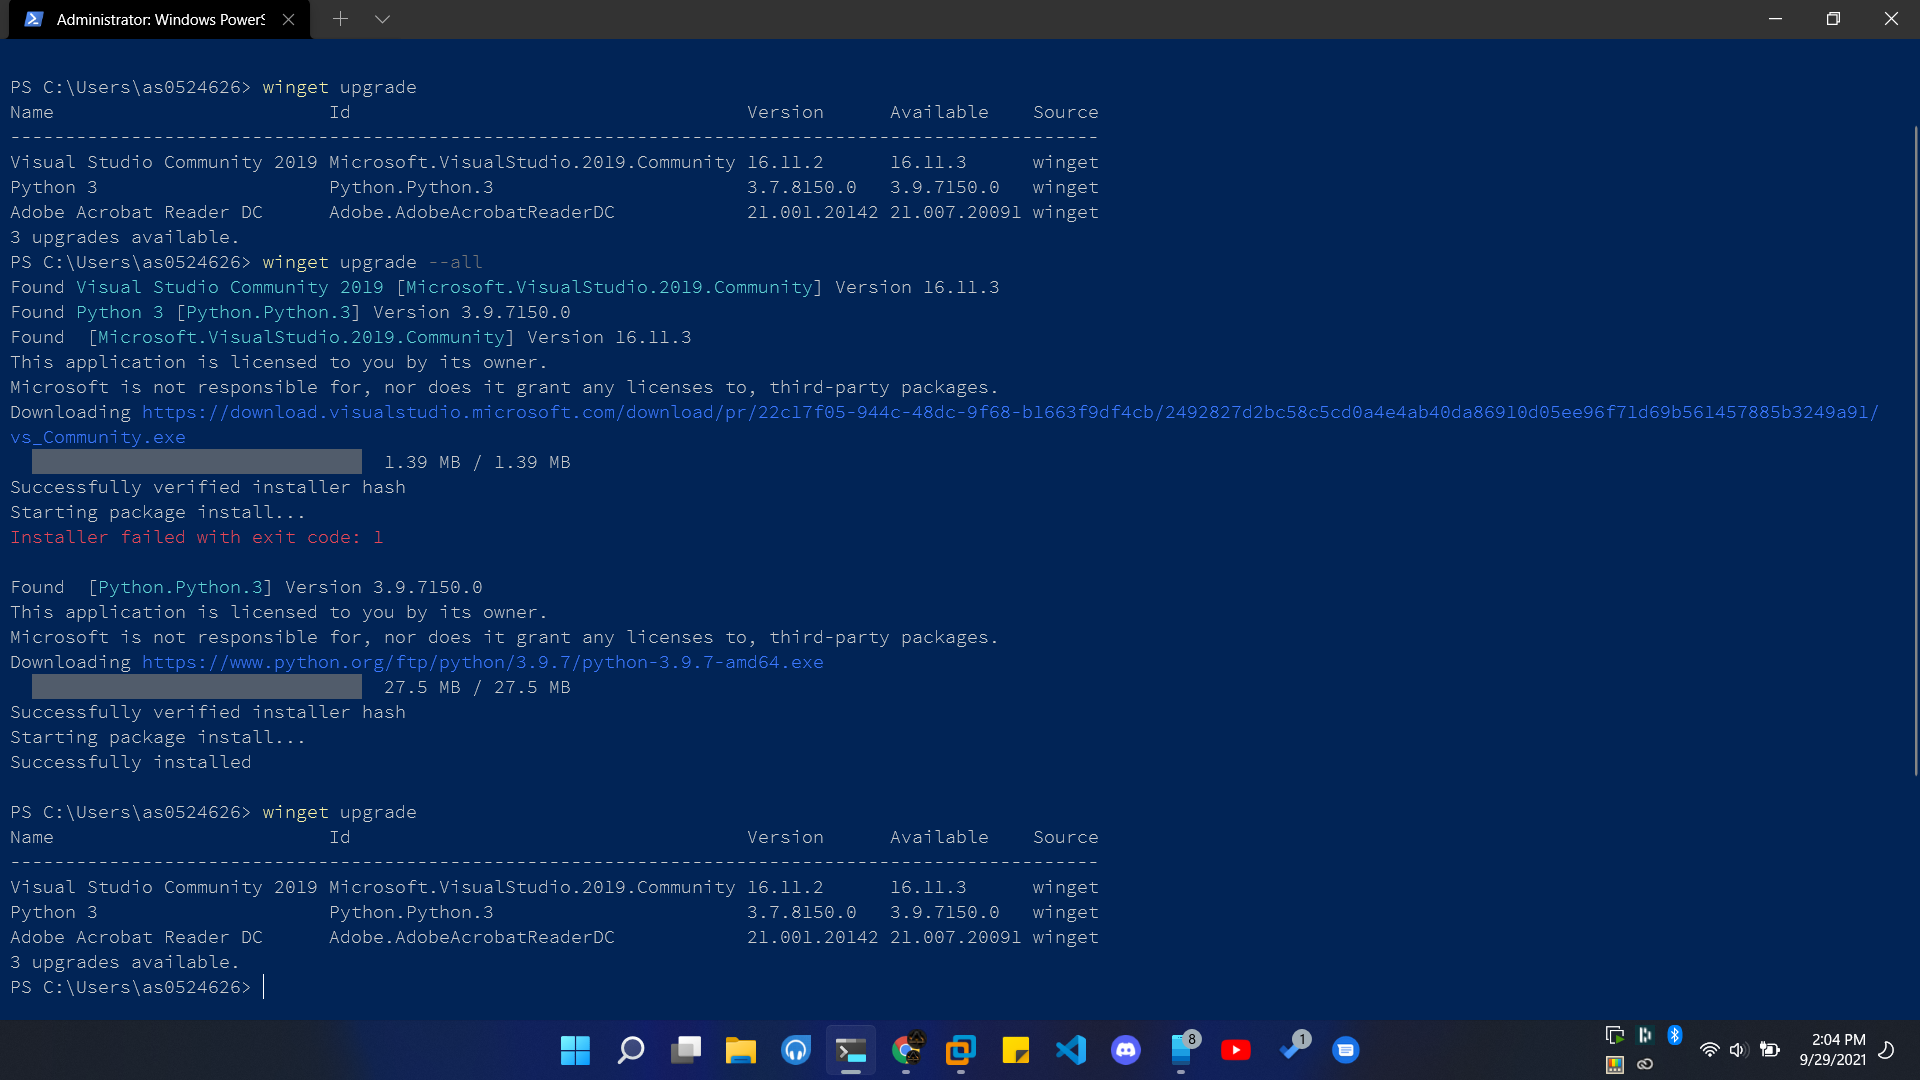The height and width of the screenshot is (1080, 1920).
Task: Click 'Successfully installed' text line
Action: pos(131,762)
